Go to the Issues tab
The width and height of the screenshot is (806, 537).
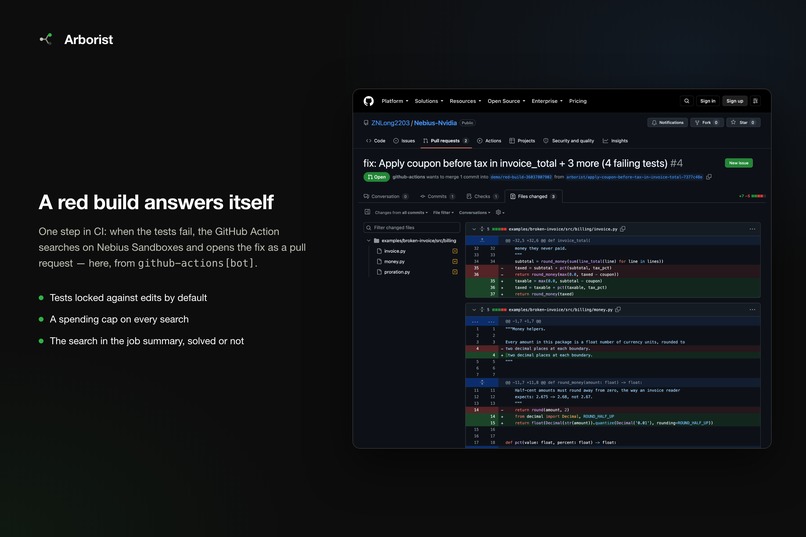click(x=404, y=141)
